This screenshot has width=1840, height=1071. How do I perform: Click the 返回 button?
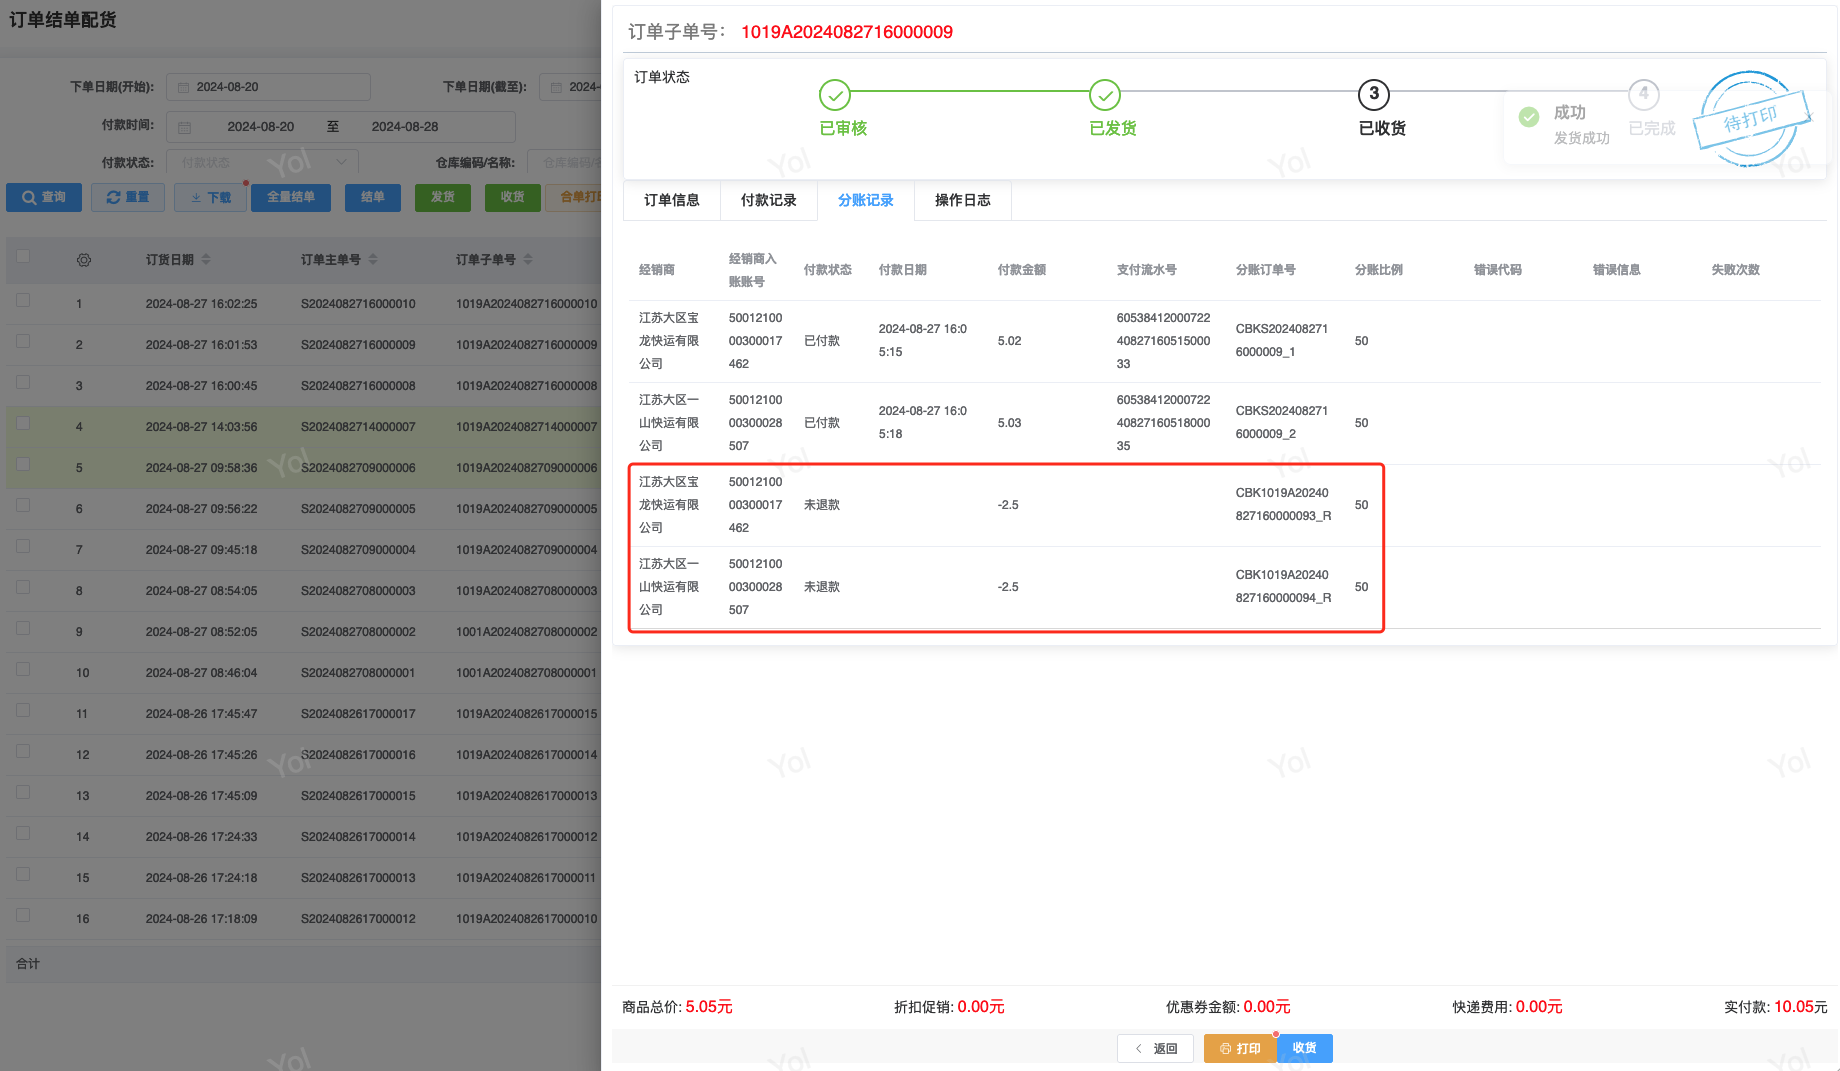pyautogui.click(x=1155, y=1048)
